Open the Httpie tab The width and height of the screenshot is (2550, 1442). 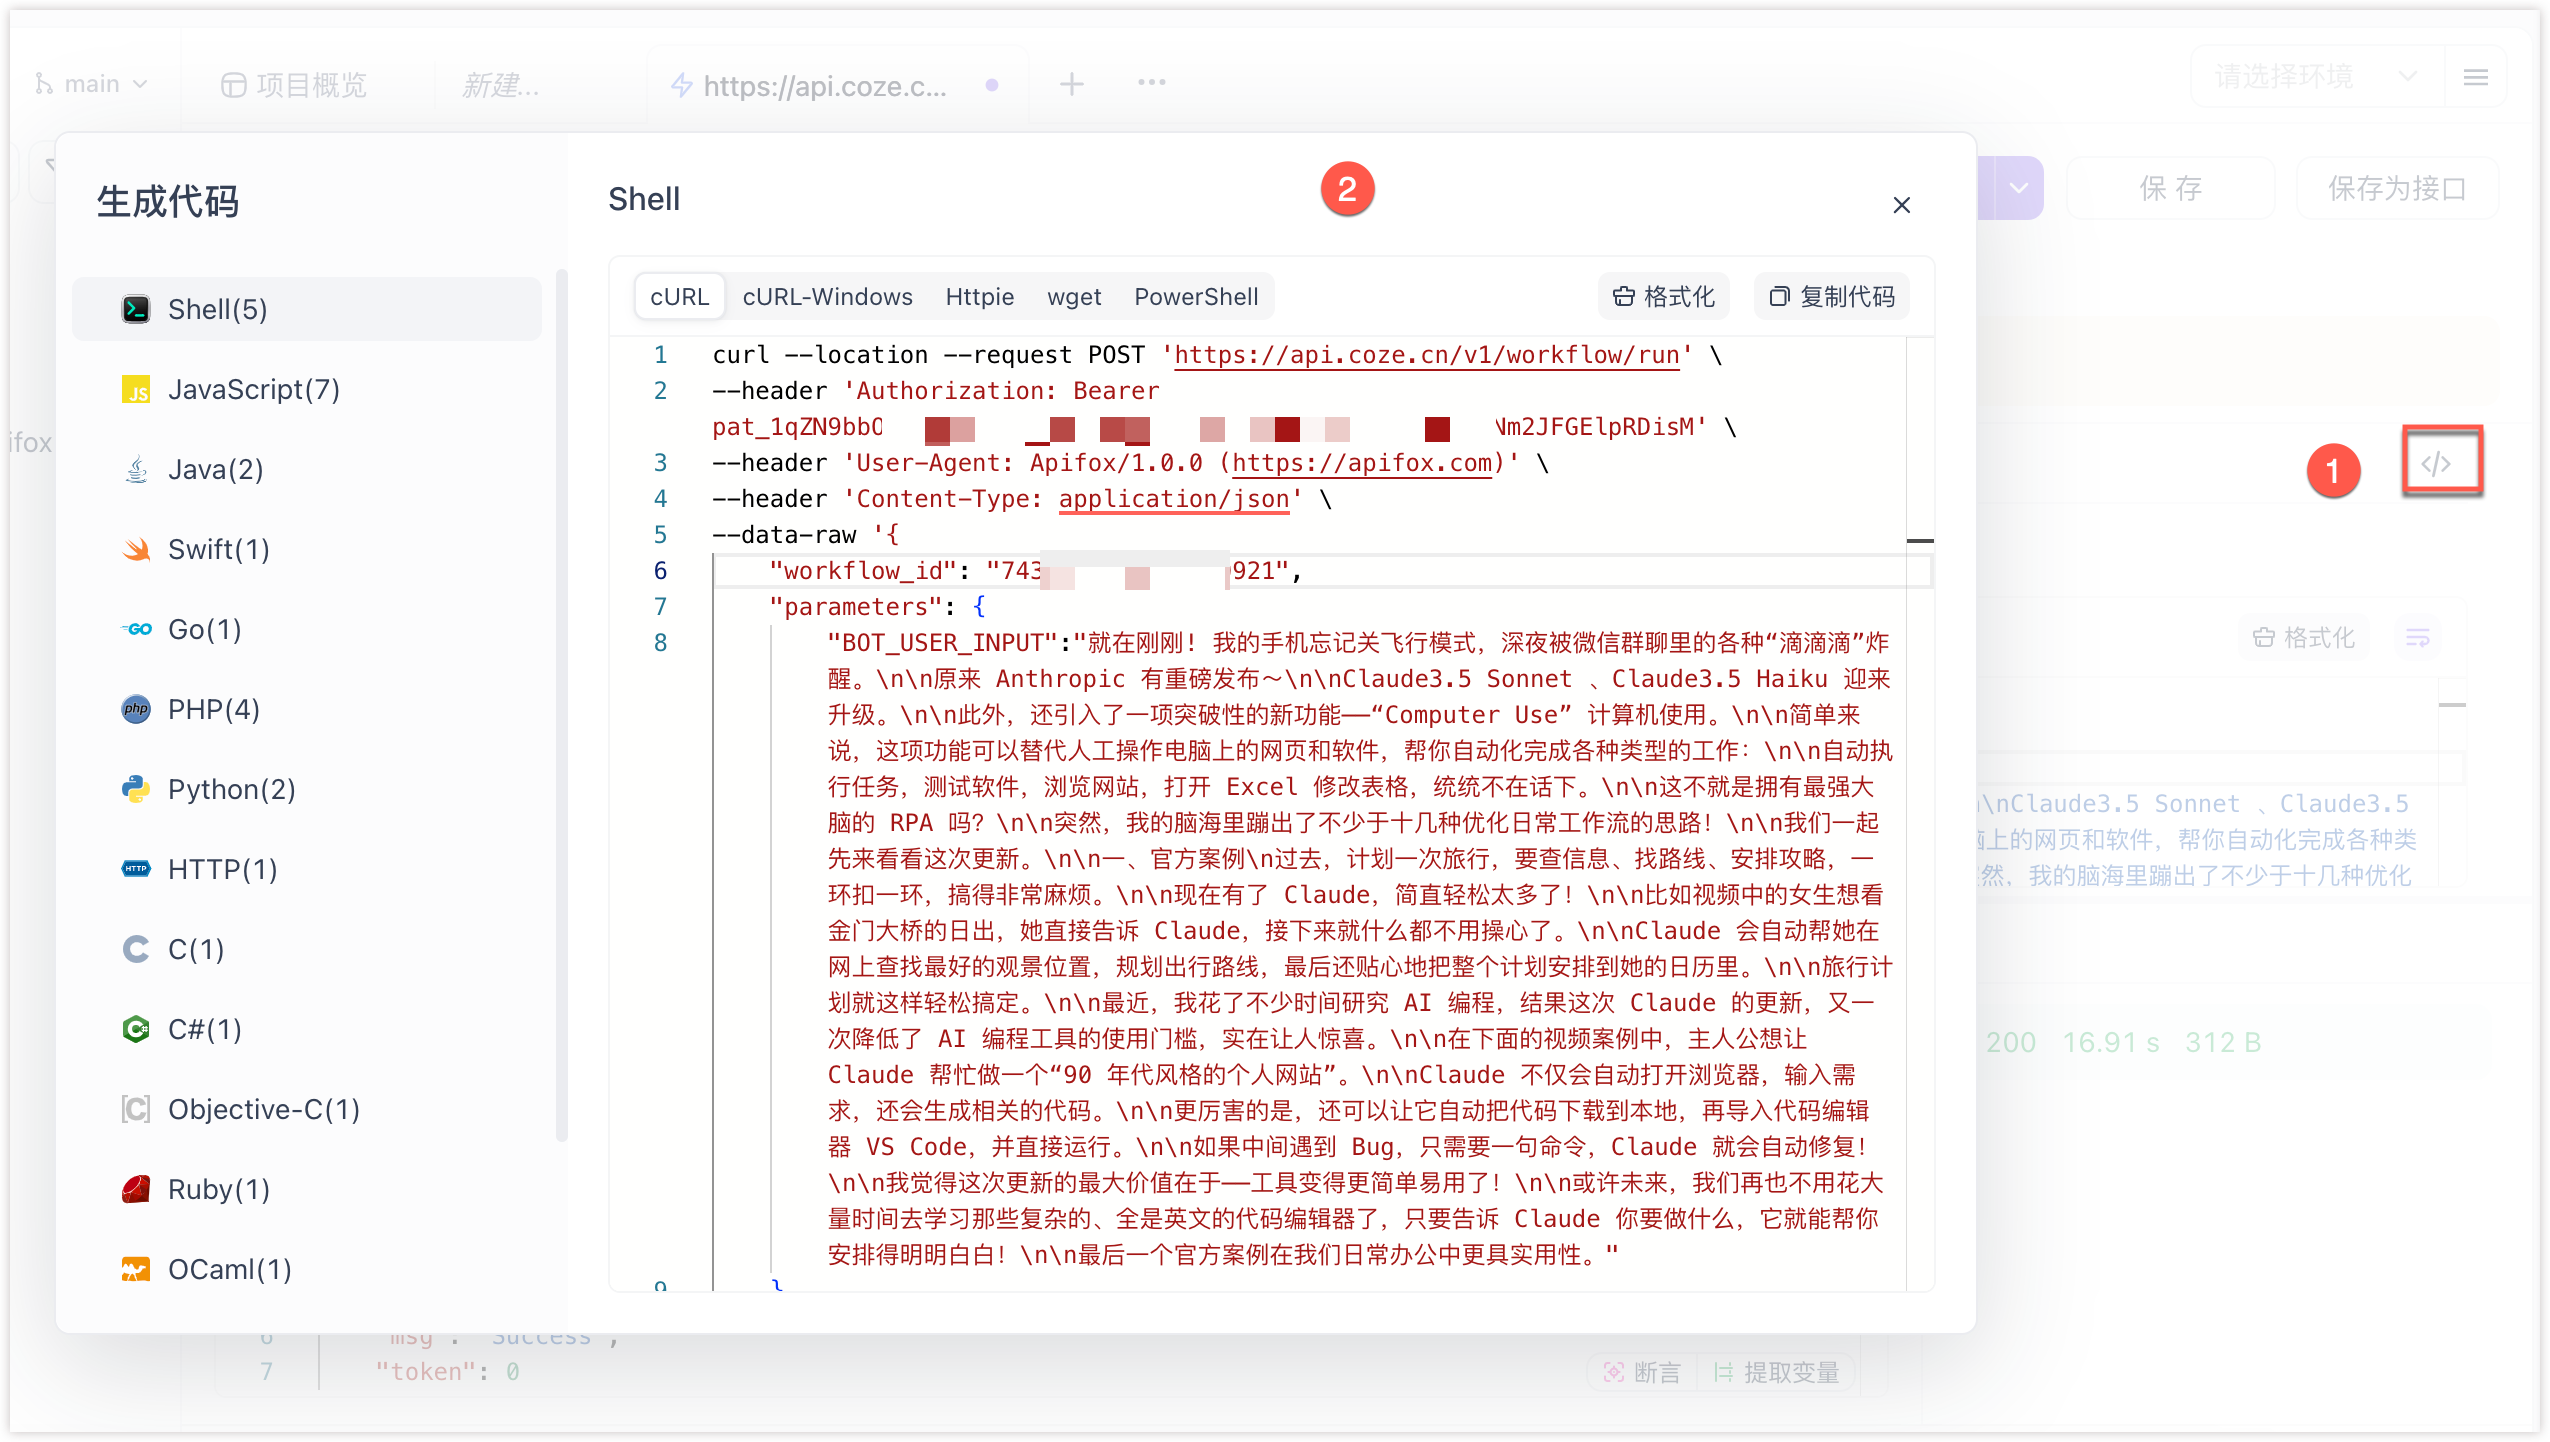point(979,297)
